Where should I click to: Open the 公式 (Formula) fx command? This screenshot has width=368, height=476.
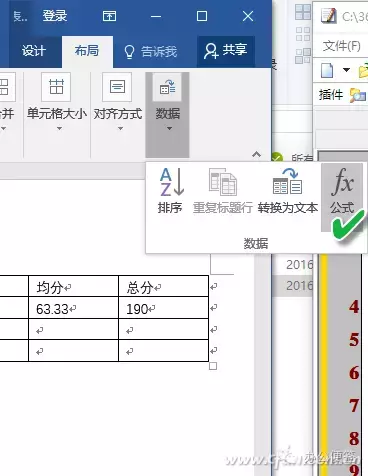(x=342, y=197)
